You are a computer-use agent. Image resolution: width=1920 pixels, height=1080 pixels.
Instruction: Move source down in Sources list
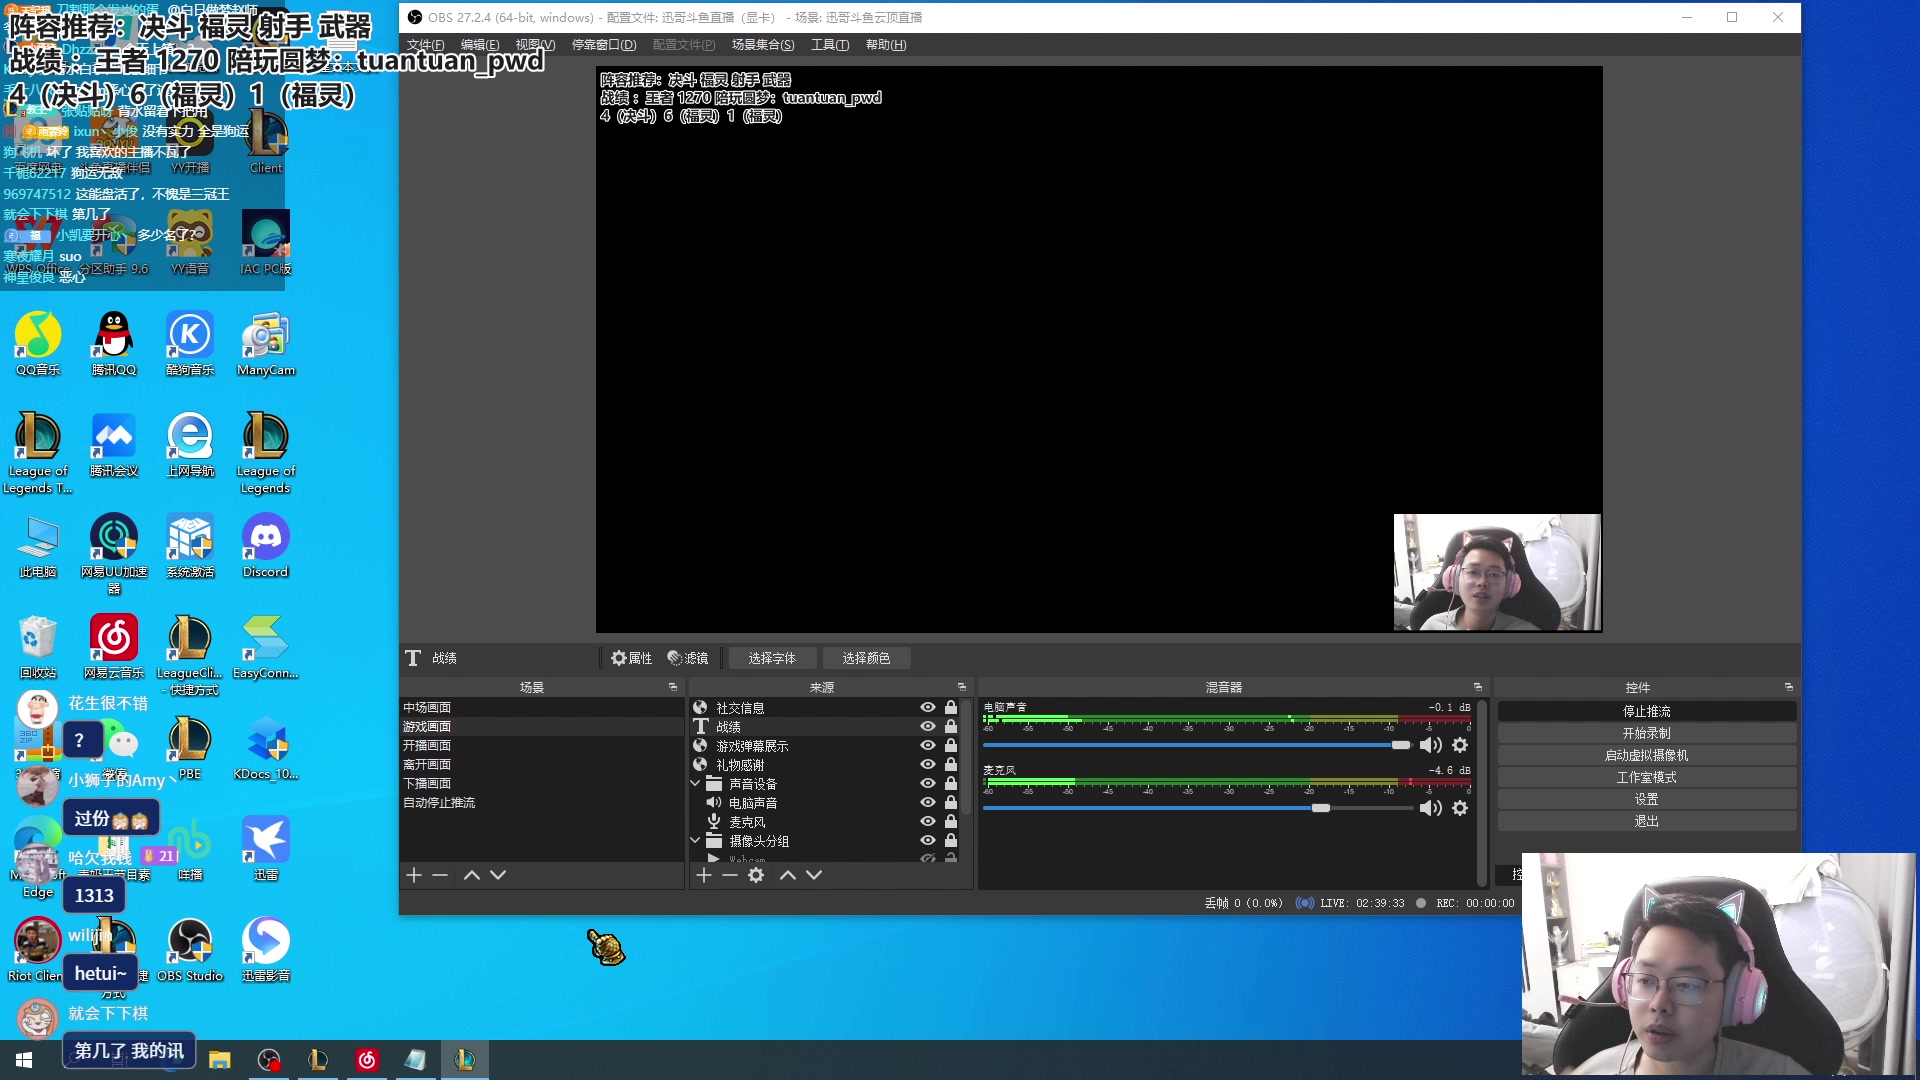pos(814,875)
